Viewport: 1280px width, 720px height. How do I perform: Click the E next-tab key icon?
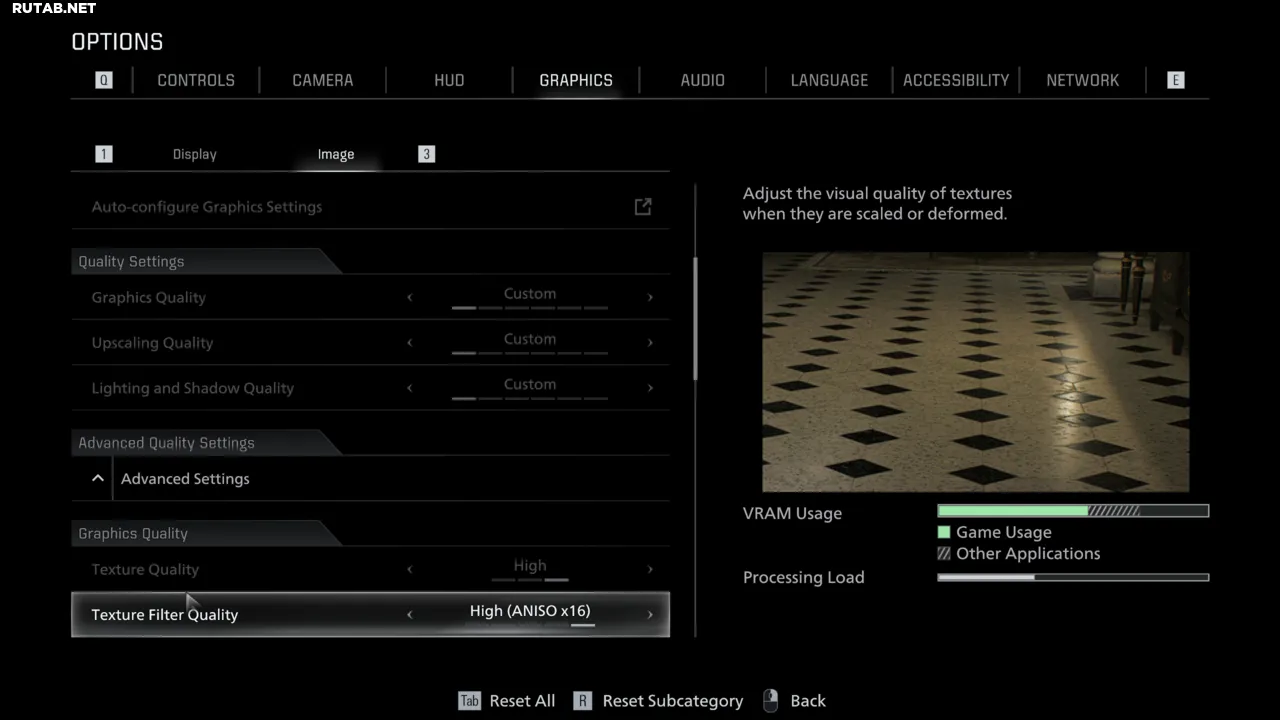tap(1175, 80)
